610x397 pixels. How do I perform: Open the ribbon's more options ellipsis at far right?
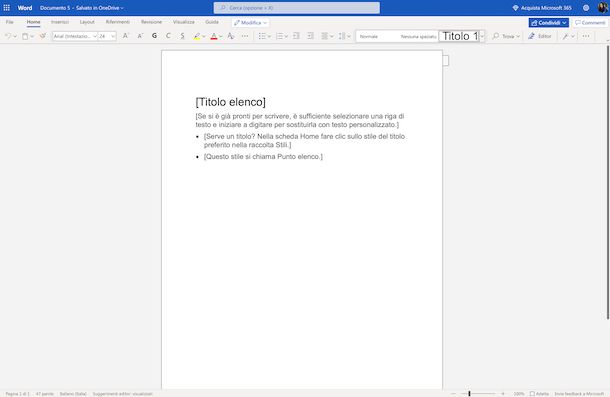pyautogui.click(x=586, y=36)
